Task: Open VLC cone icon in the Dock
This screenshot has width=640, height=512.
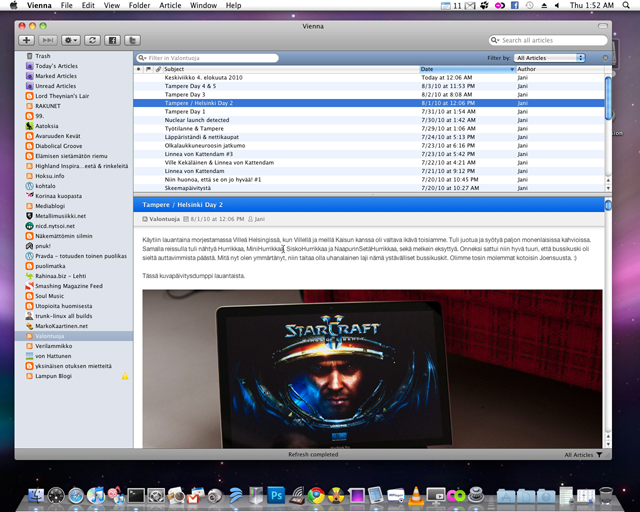Action: (416, 495)
